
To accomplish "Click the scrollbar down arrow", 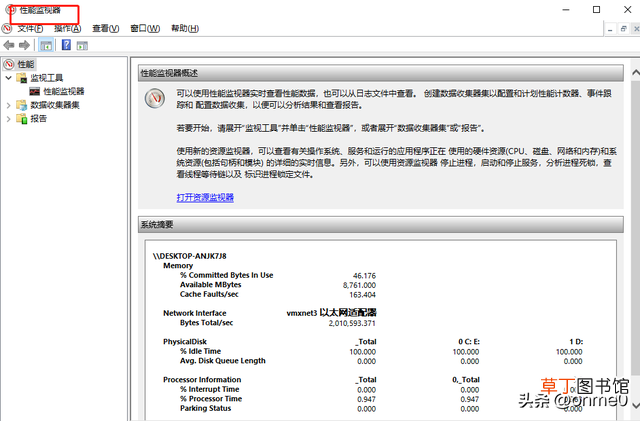I will (636, 405).
